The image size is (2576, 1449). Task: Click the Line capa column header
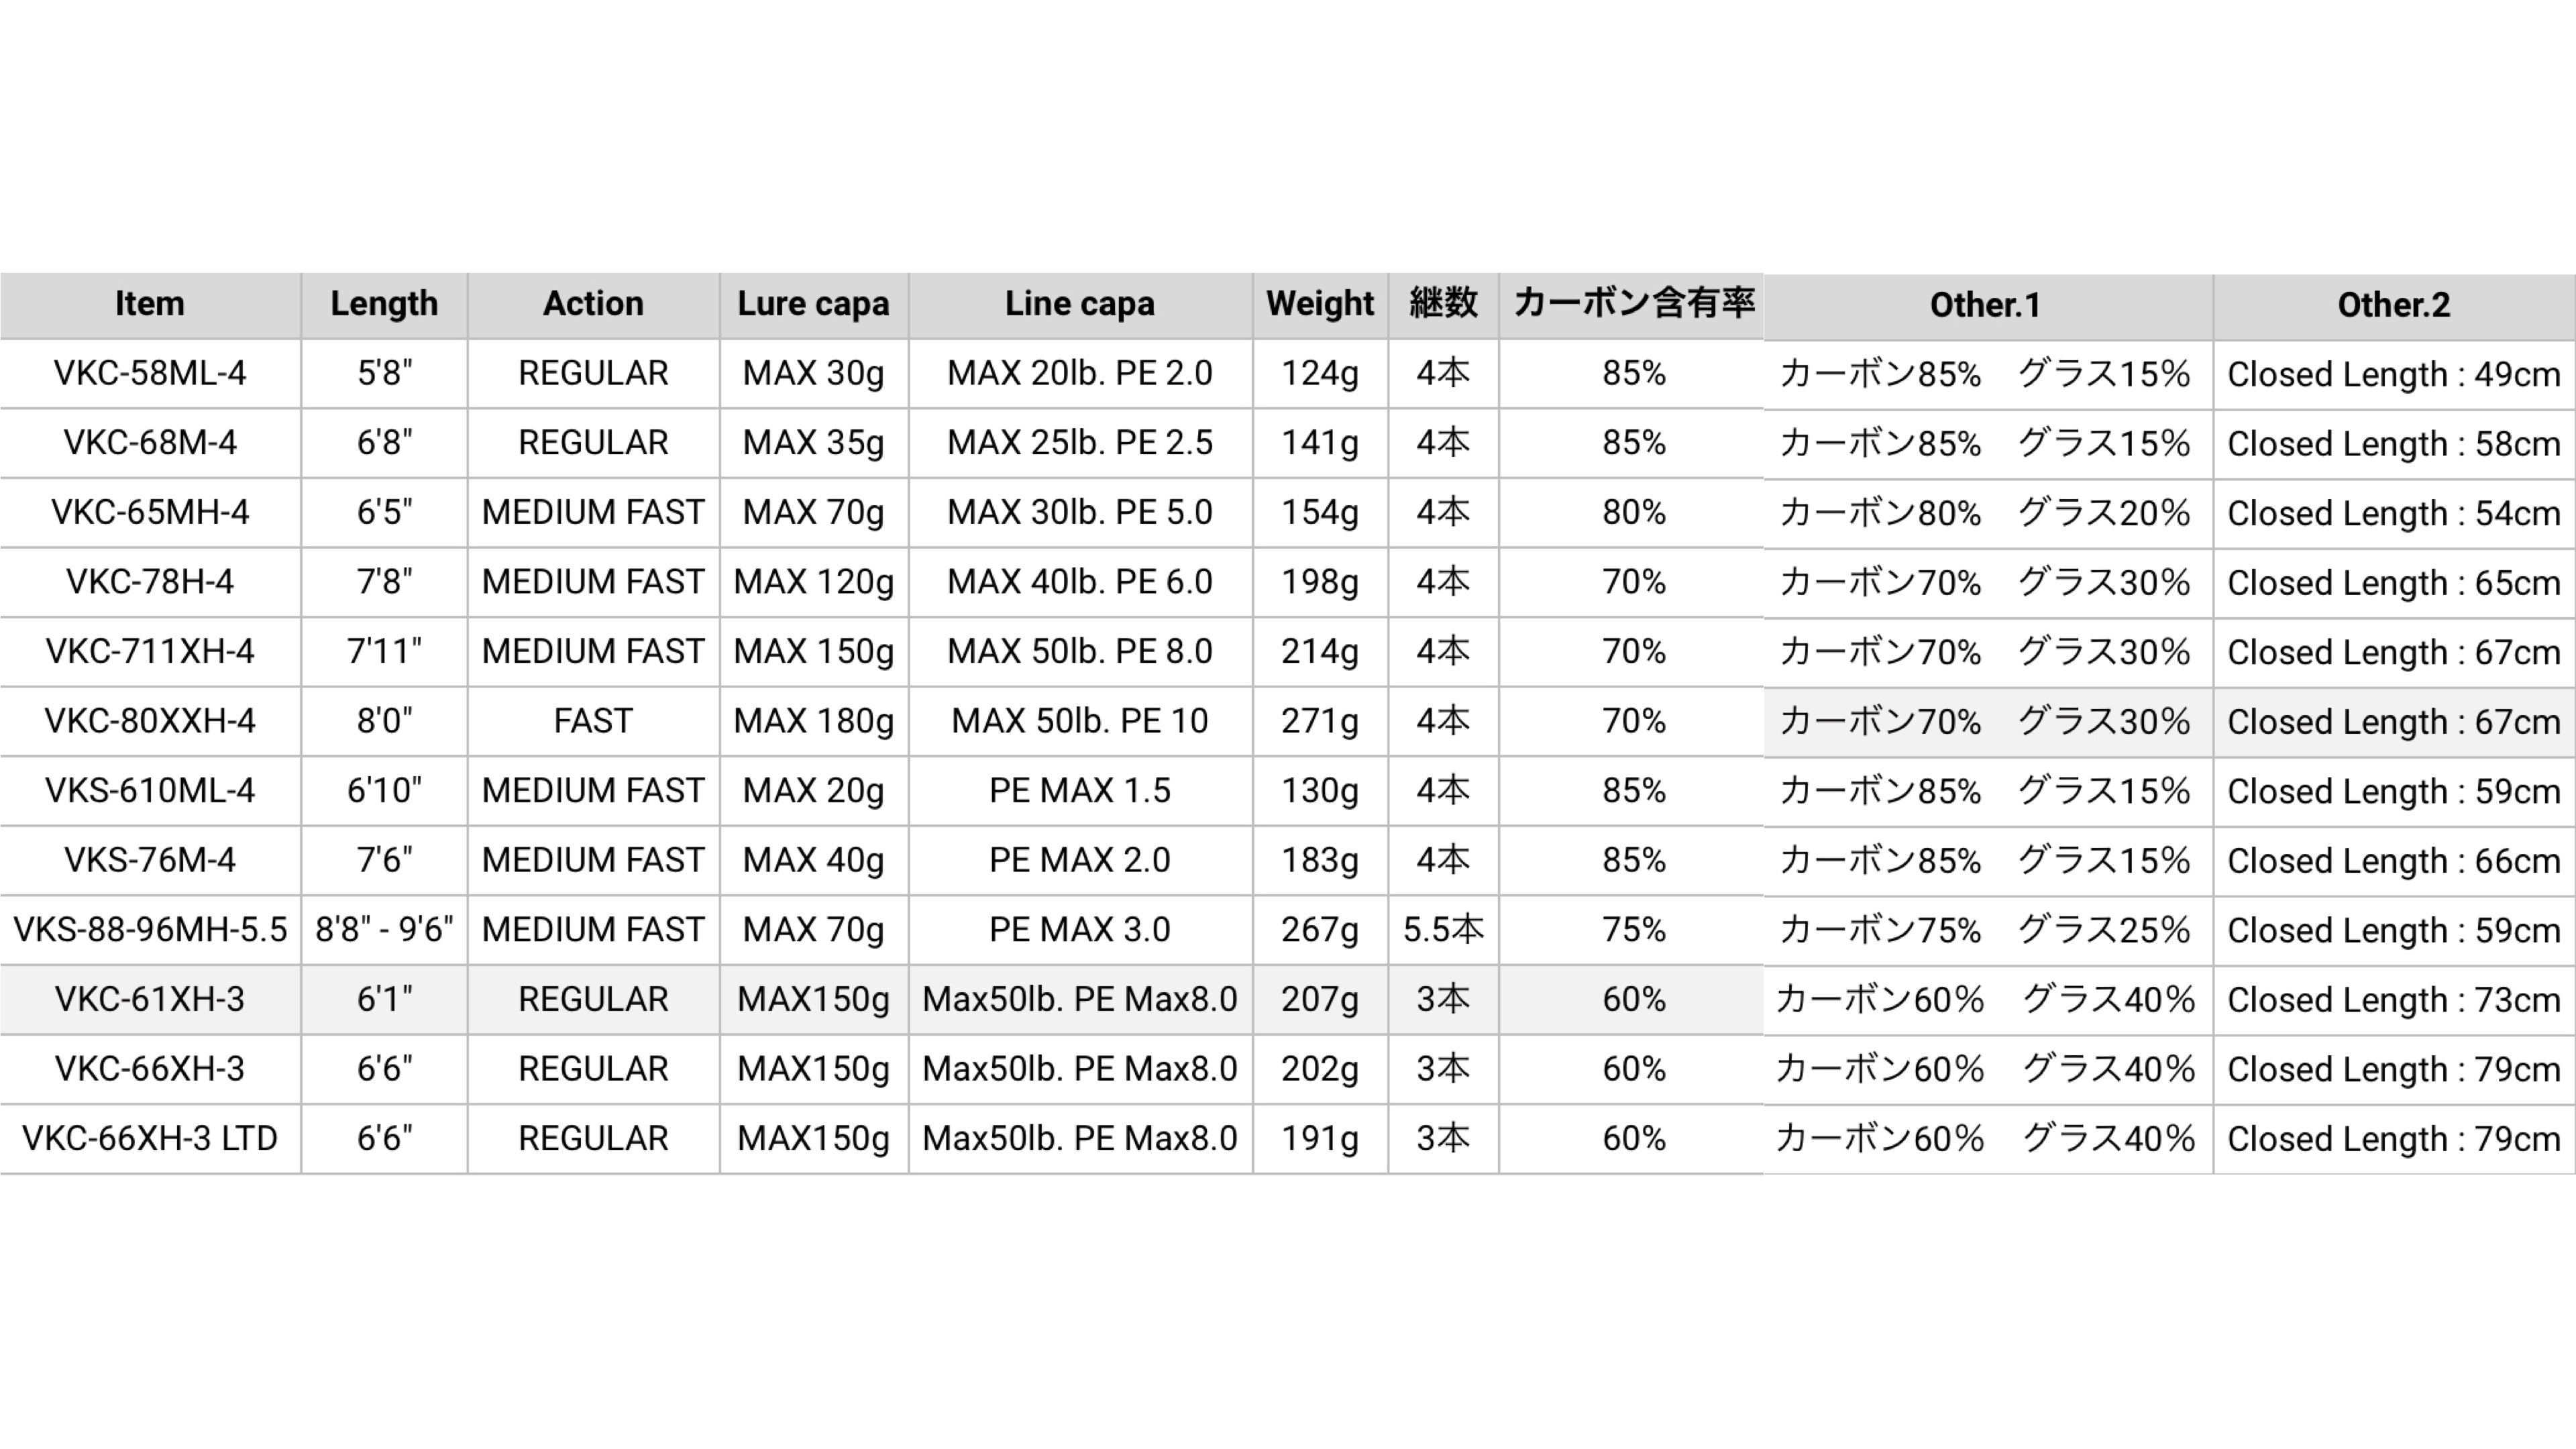tap(1080, 304)
